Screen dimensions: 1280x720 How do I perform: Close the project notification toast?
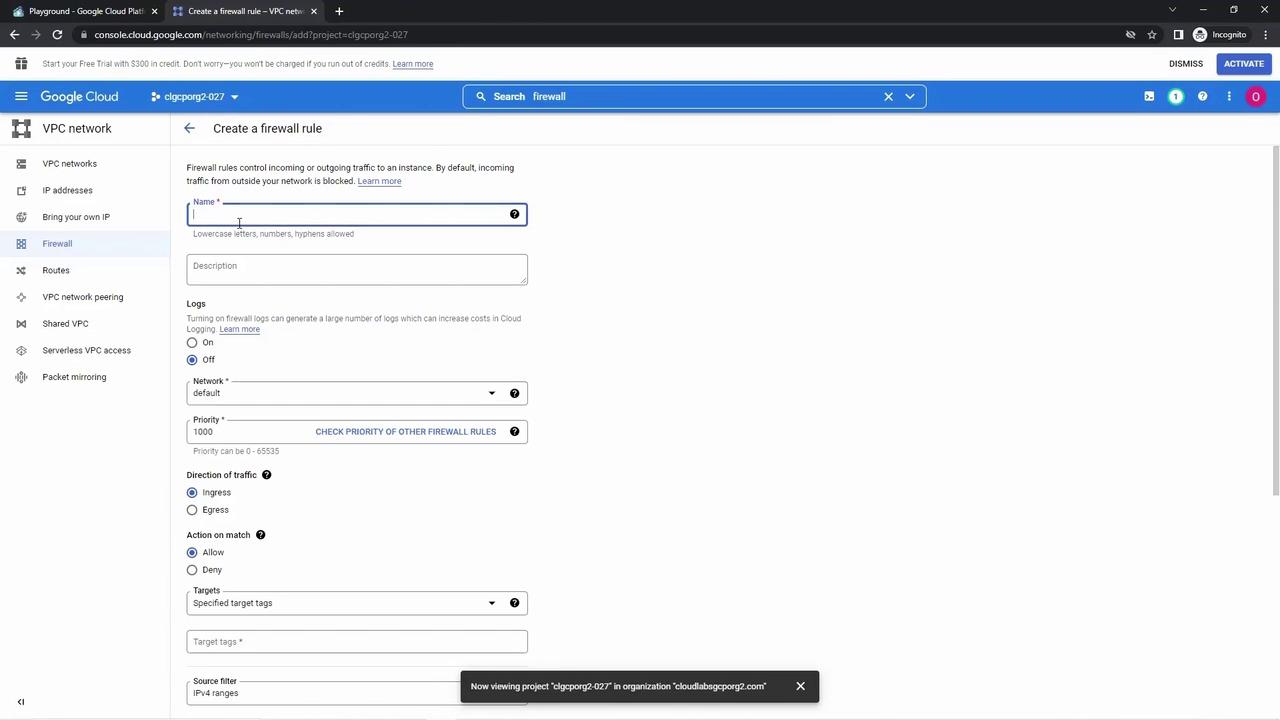(800, 686)
